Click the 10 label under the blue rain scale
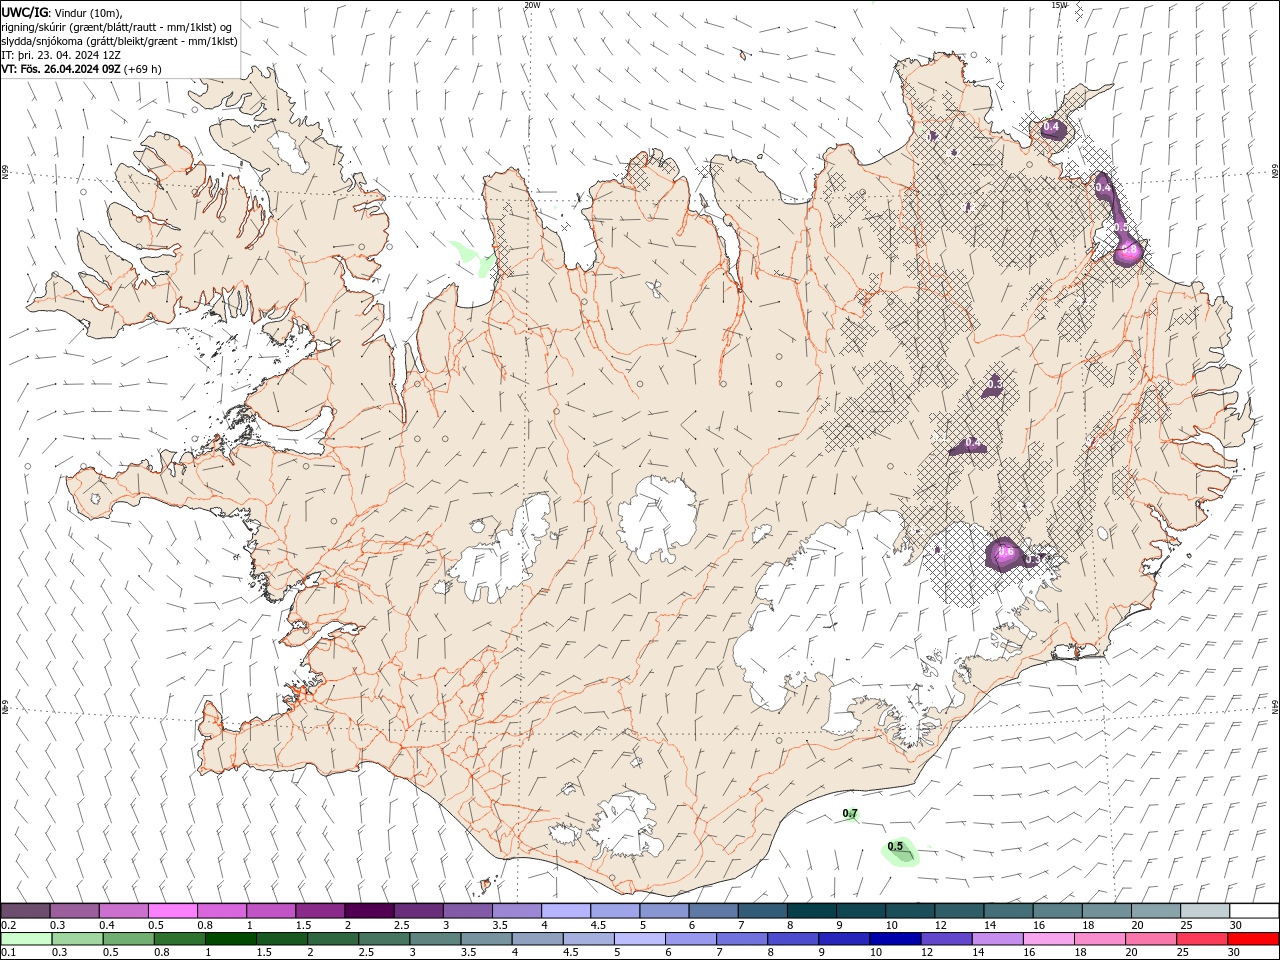This screenshot has width=1280, height=960. (875, 952)
